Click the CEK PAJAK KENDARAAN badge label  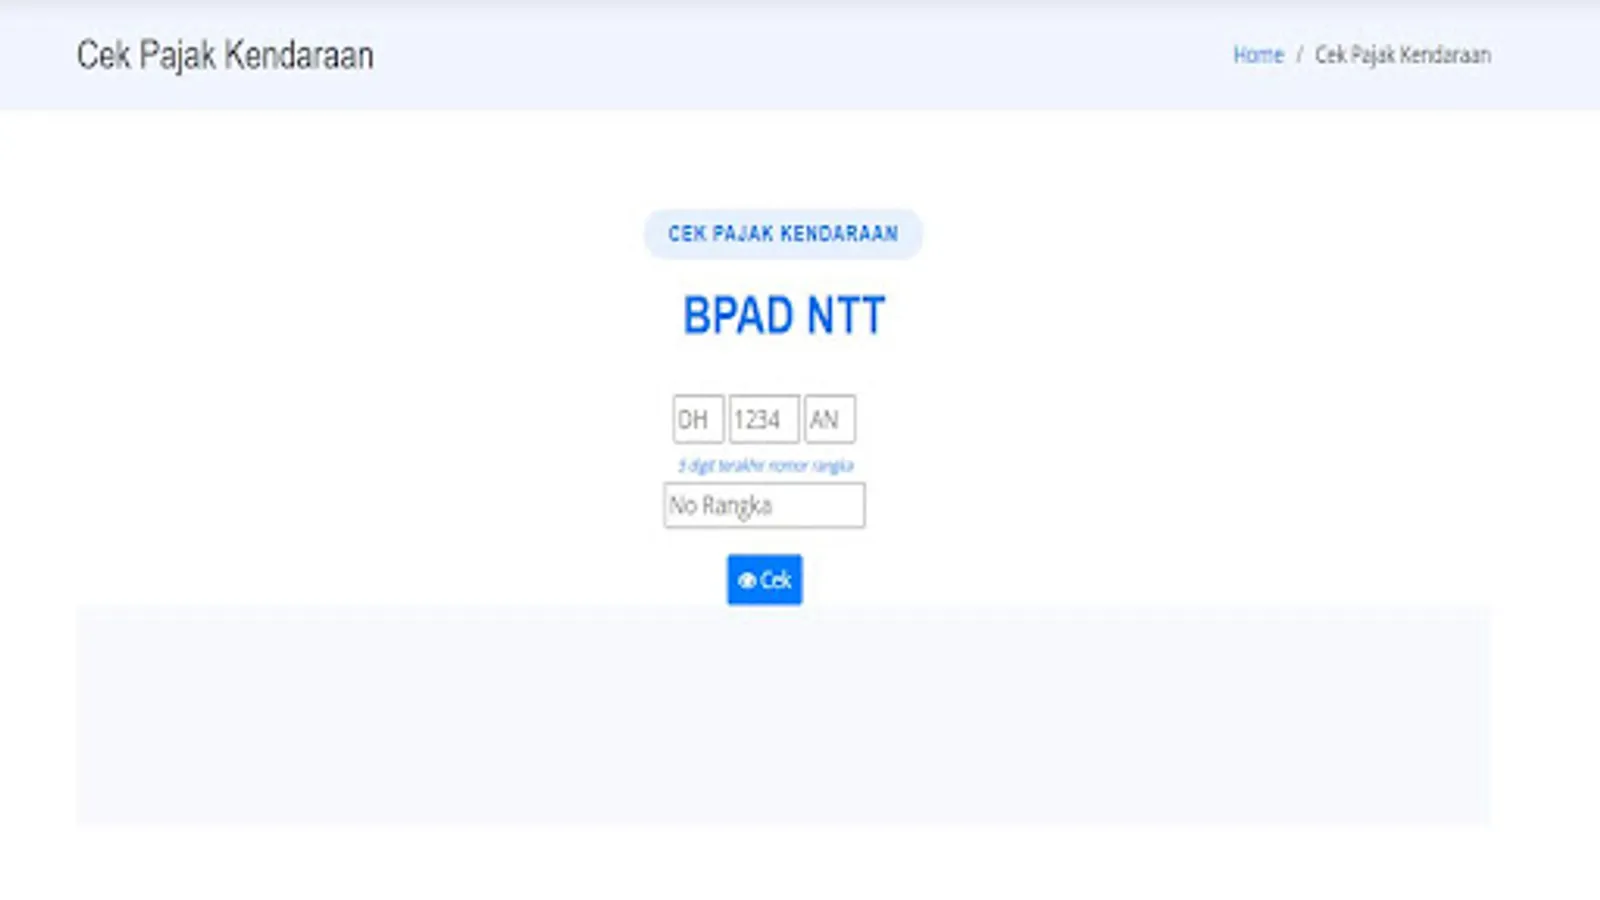coord(783,234)
